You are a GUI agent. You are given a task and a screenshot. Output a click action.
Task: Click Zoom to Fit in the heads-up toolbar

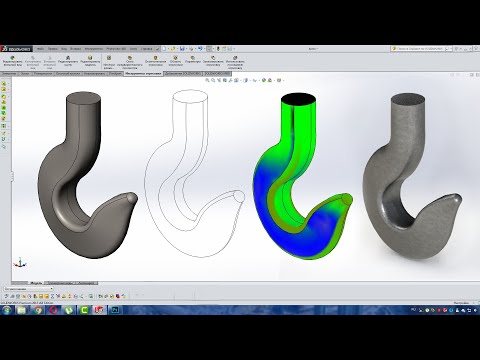(x=207, y=80)
